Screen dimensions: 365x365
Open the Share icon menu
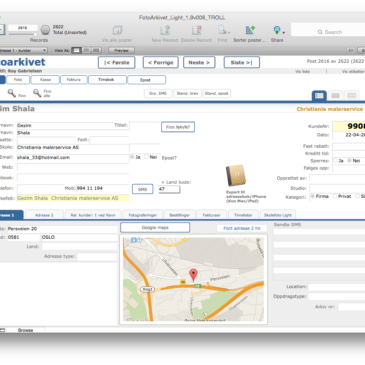(x=277, y=30)
